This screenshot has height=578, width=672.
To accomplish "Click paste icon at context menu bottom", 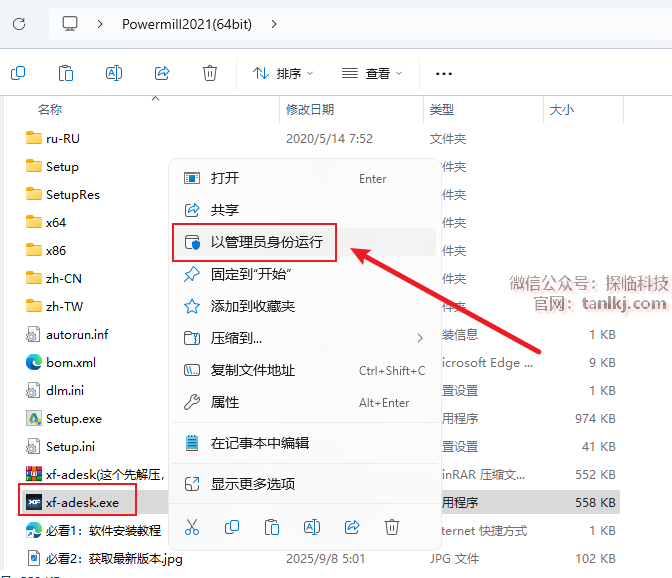I will tap(272, 527).
